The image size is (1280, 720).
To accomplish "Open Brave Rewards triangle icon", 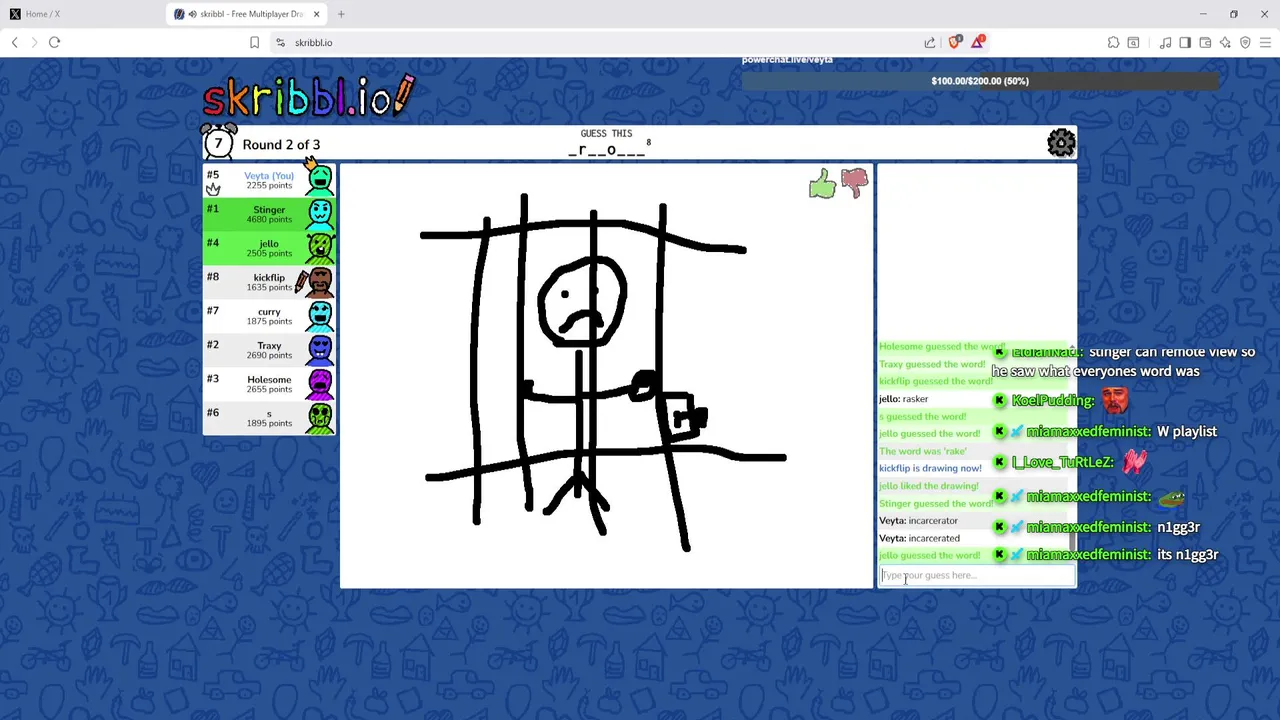I will click(978, 42).
